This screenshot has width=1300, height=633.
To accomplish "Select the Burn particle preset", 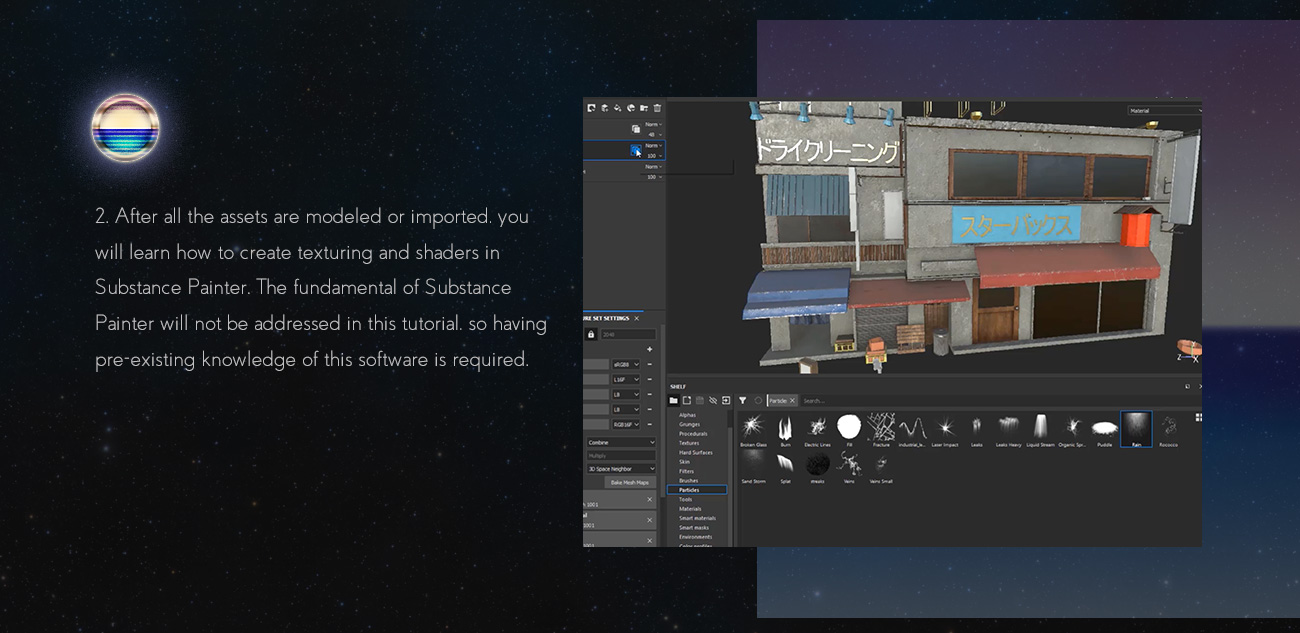I will point(786,430).
